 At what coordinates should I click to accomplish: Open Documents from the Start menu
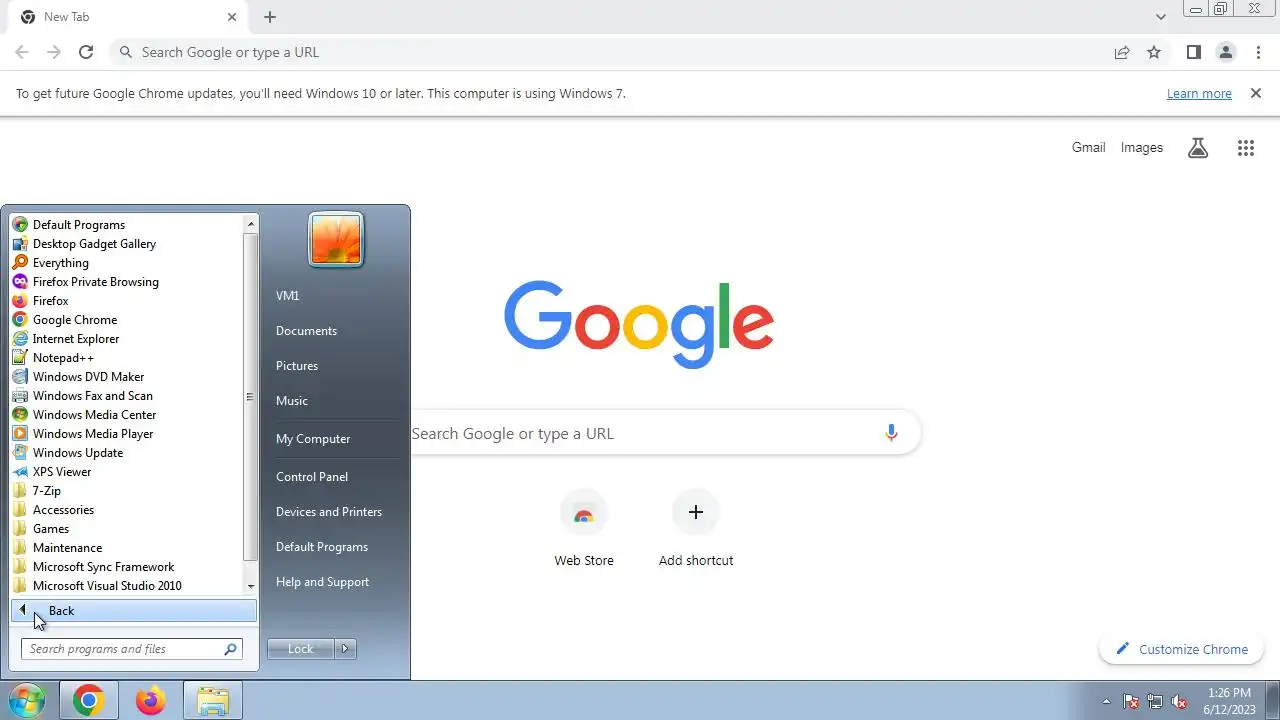[x=306, y=331]
